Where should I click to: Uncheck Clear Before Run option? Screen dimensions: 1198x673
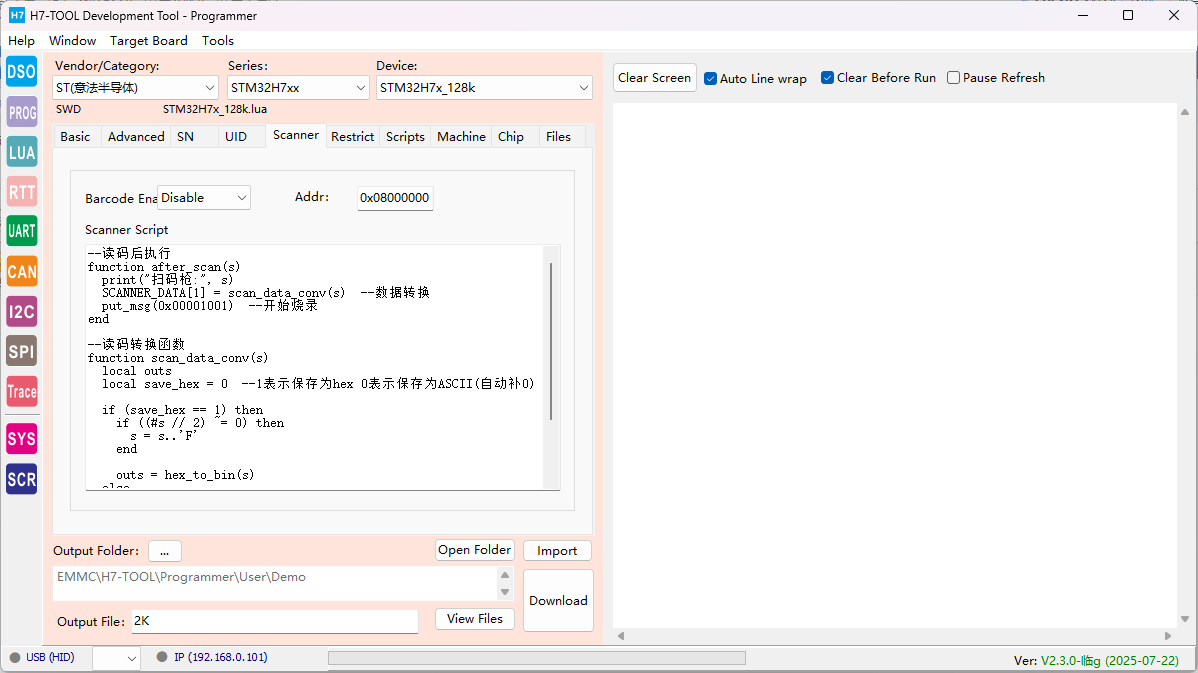pyautogui.click(x=878, y=78)
